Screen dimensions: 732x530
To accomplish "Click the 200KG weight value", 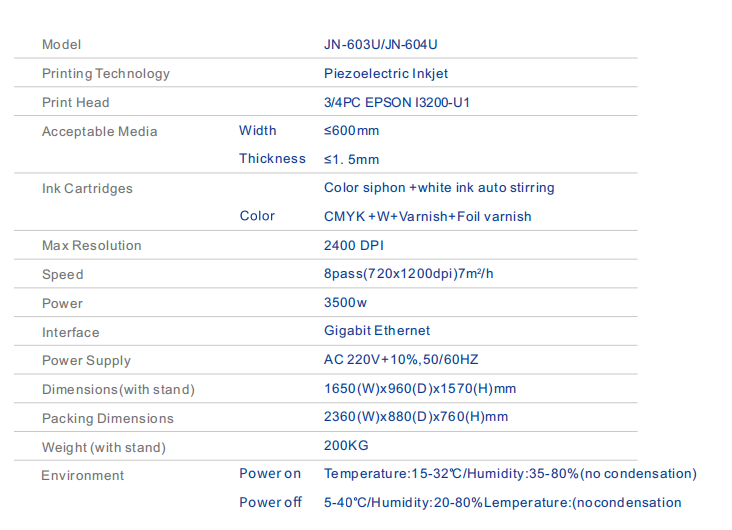I will [x=345, y=446].
